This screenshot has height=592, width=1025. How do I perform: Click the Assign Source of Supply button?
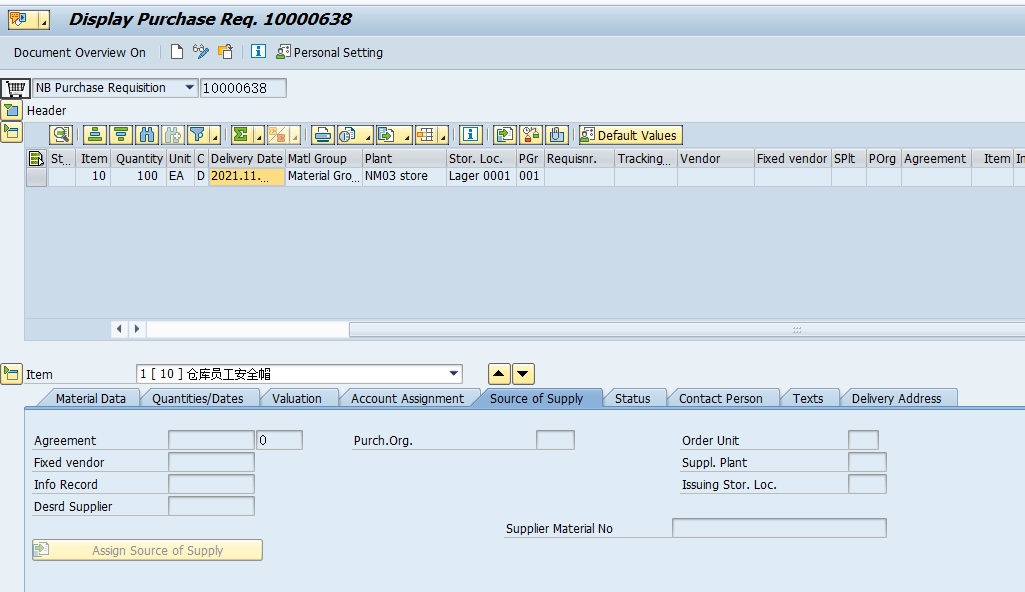[147, 550]
